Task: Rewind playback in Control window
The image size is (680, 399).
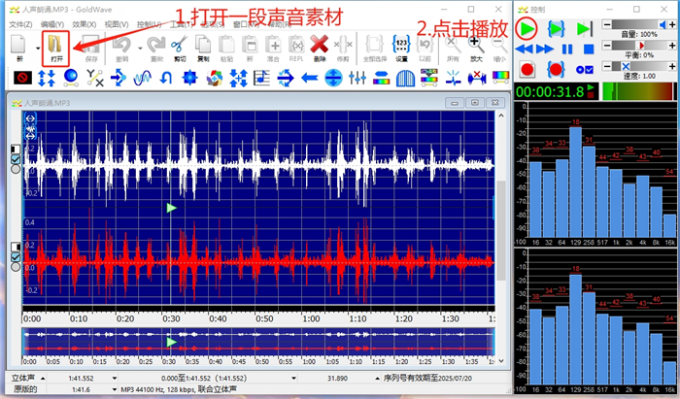Action: [x=524, y=49]
